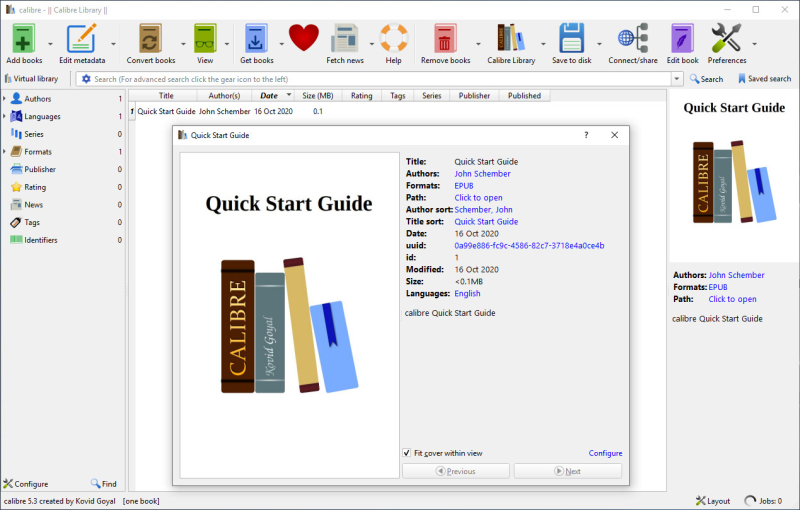Click the Remove books trash icon
The width and height of the screenshot is (800, 510).
click(x=445, y=39)
